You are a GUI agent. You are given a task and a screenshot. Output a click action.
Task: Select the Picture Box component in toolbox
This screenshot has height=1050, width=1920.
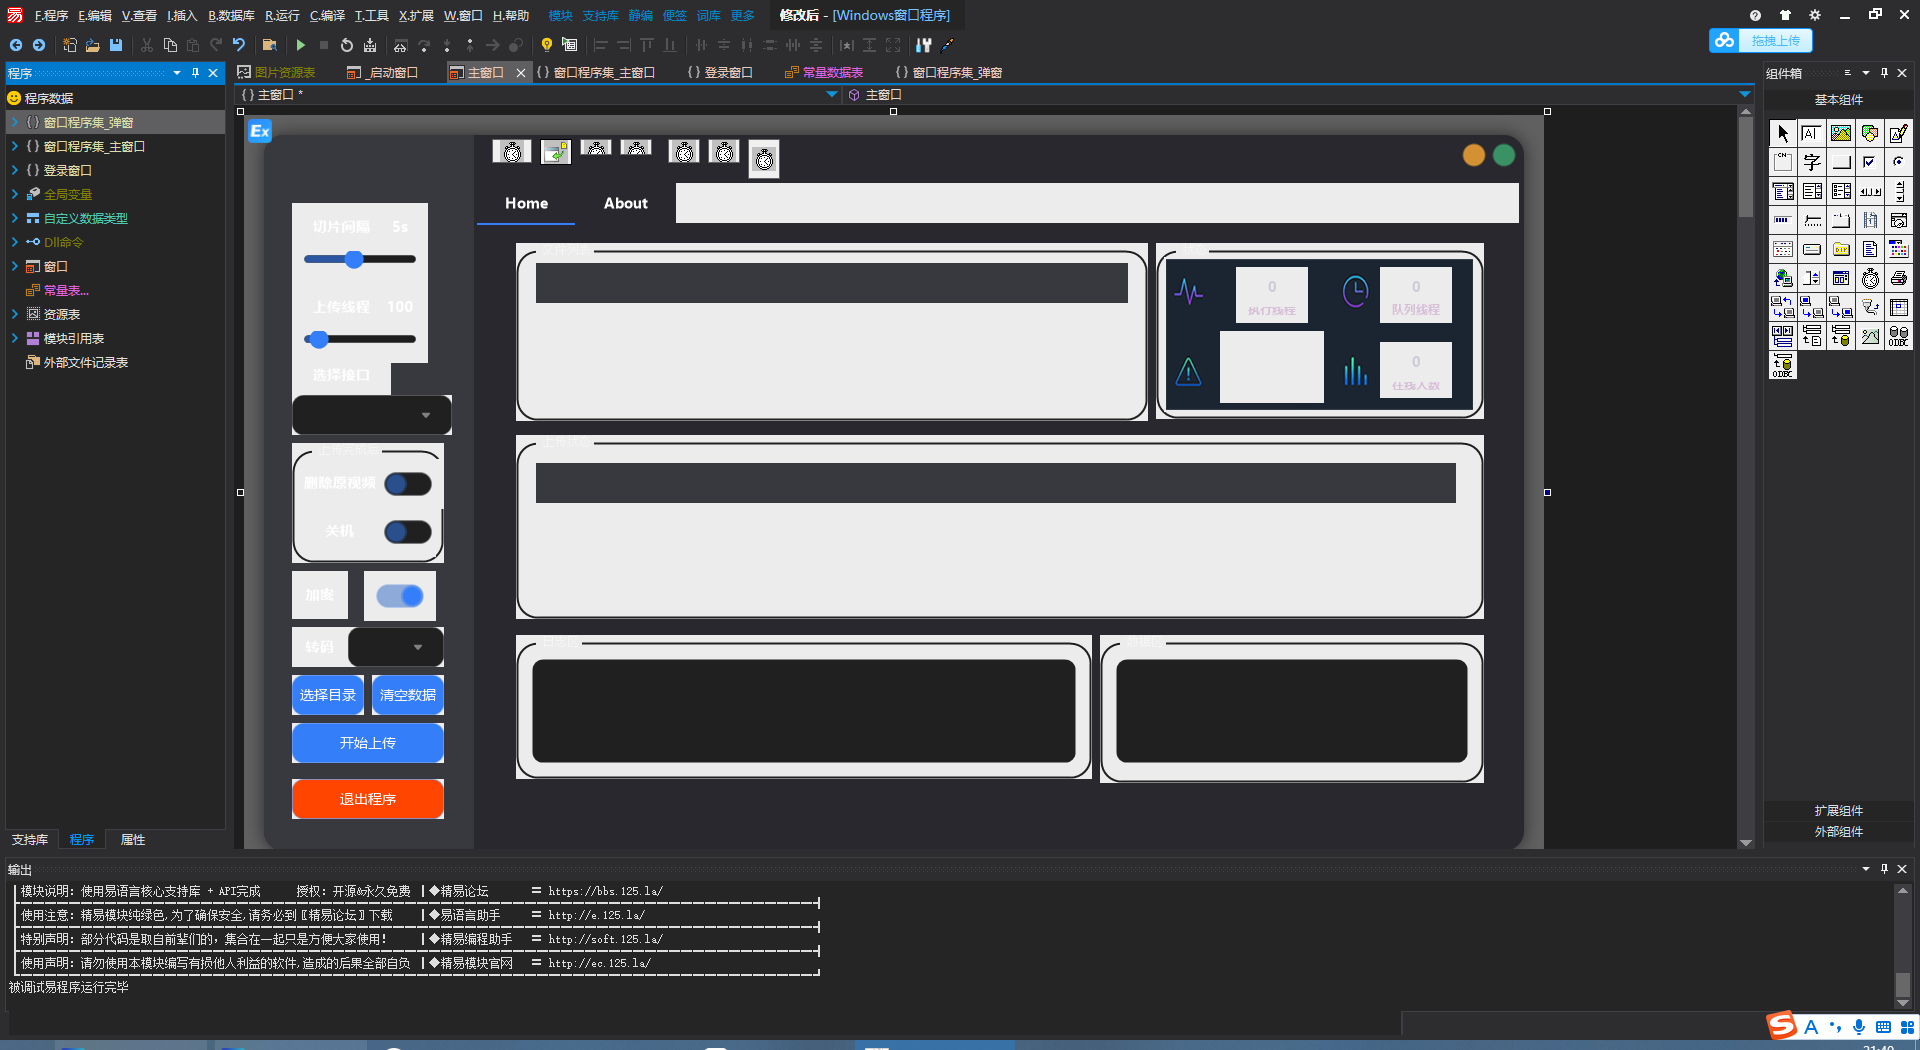1840,133
